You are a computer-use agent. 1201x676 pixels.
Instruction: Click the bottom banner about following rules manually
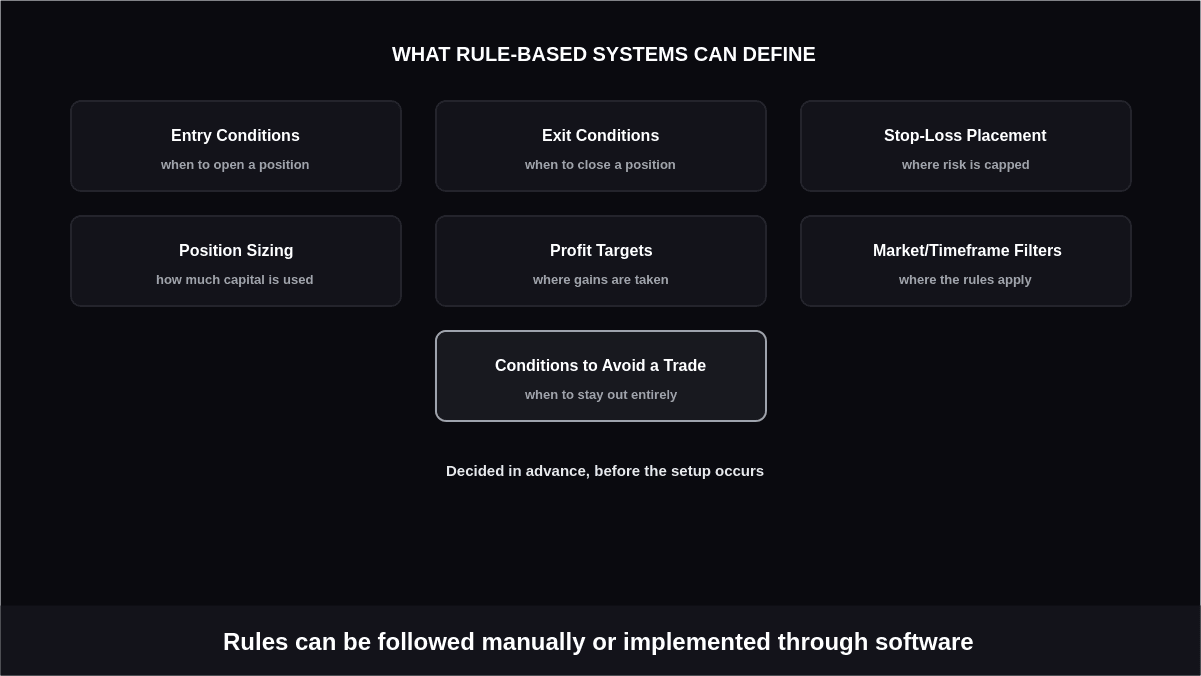coord(600,641)
